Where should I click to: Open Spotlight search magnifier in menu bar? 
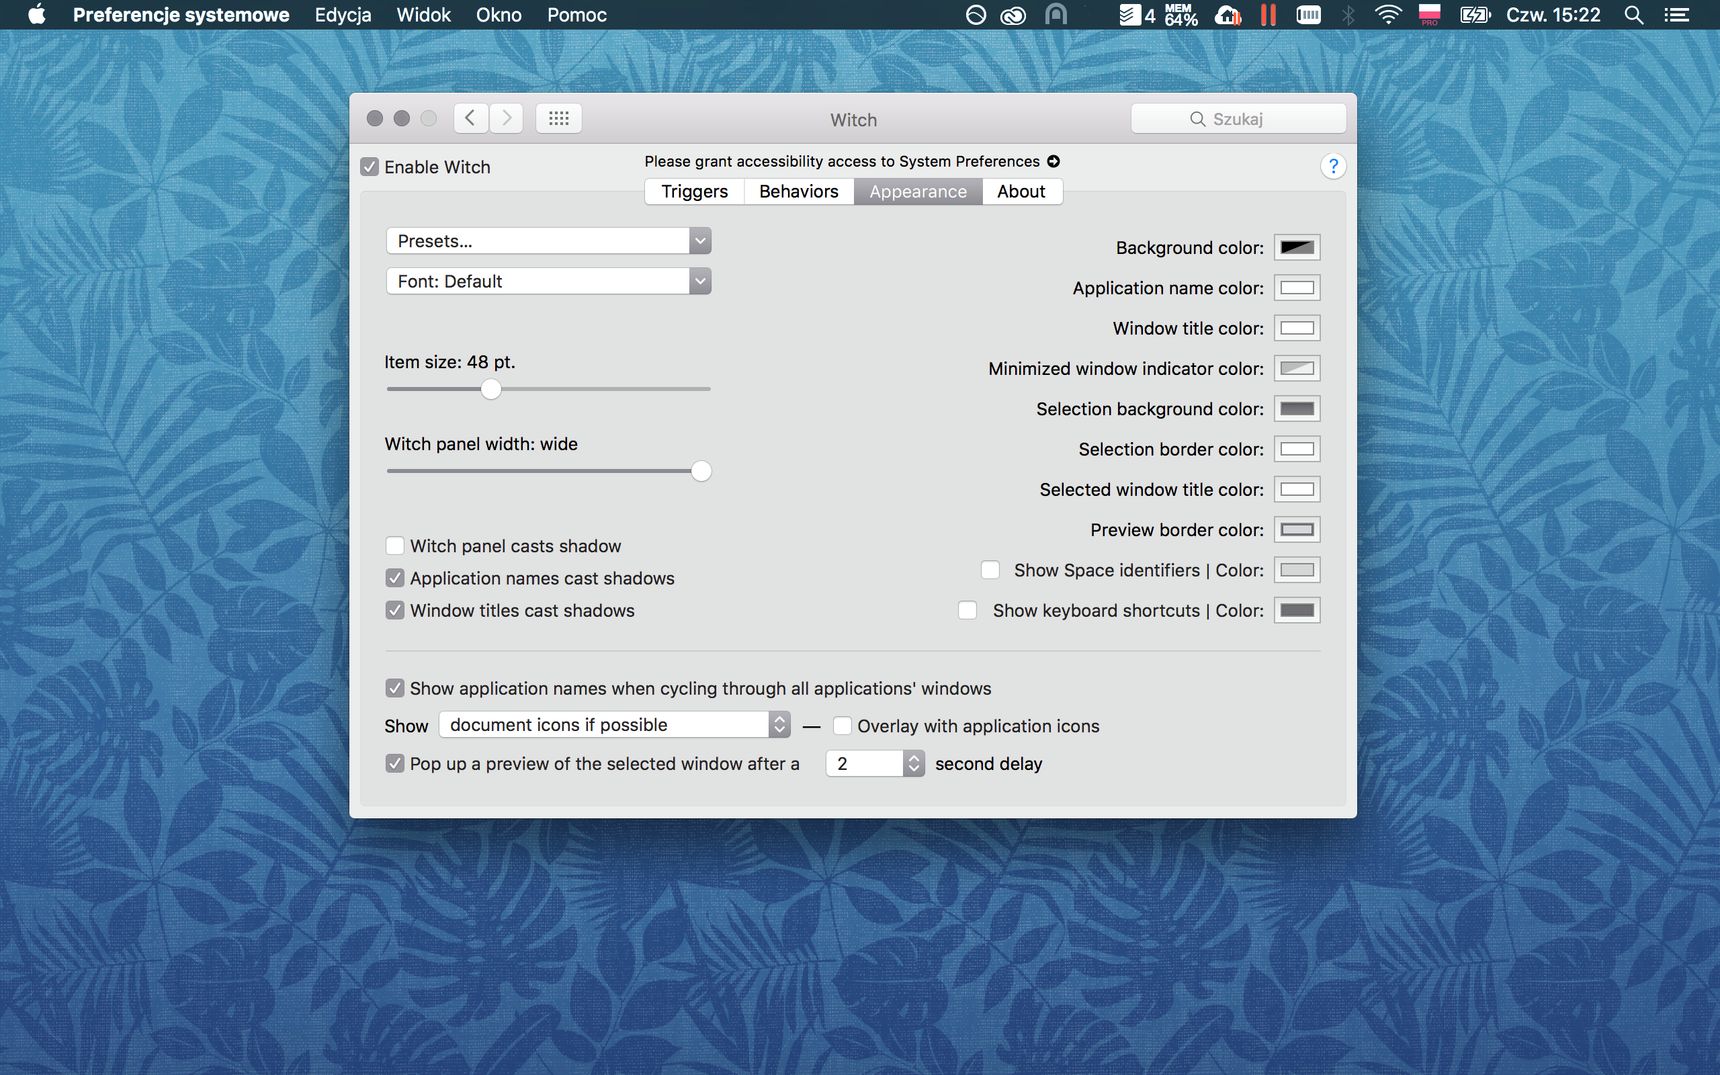[1633, 15]
